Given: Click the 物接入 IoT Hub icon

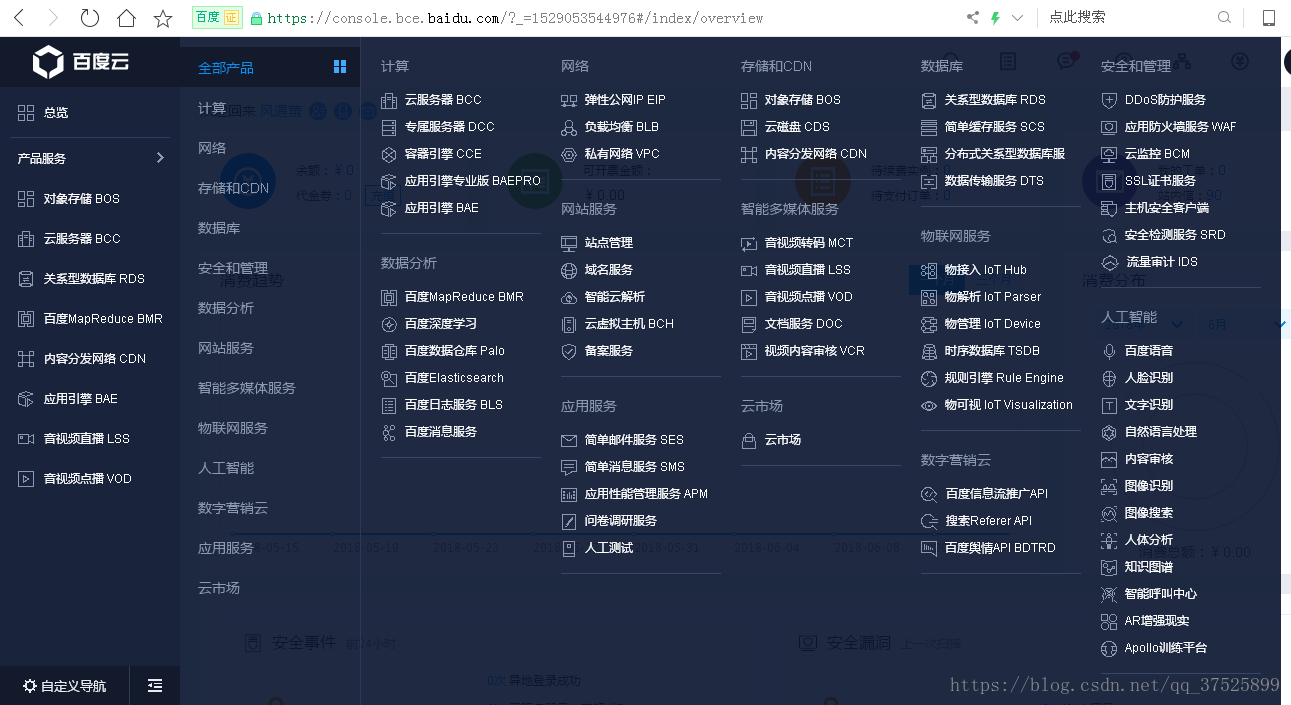Looking at the screenshot, I should click(x=929, y=270).
